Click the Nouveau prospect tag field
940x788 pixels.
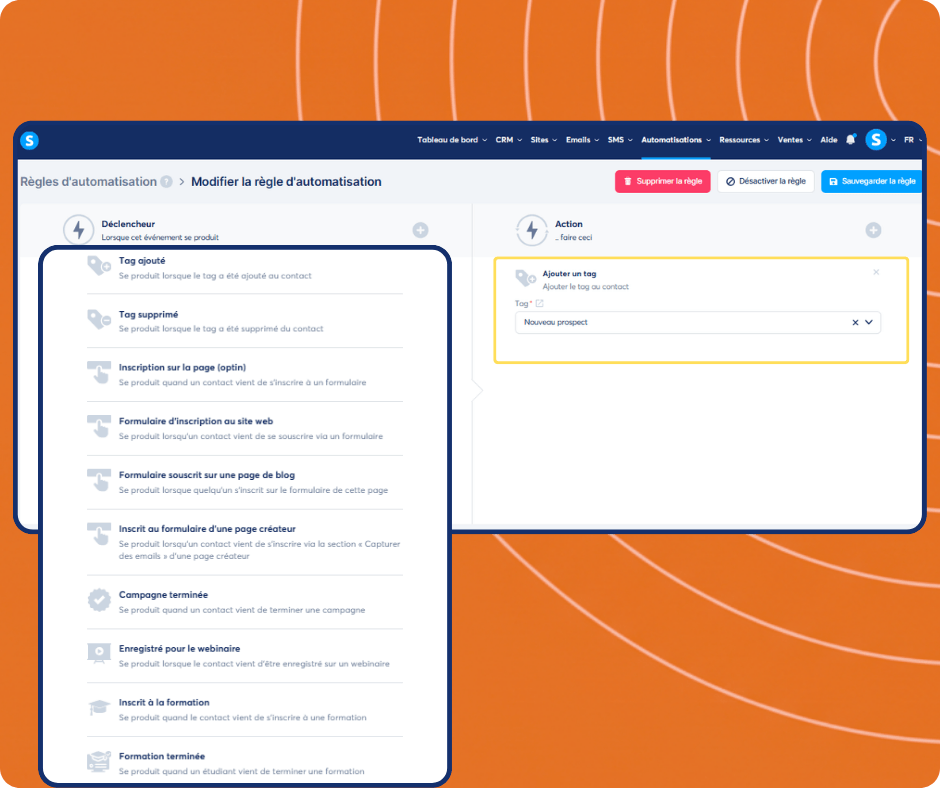pos(698,323)
